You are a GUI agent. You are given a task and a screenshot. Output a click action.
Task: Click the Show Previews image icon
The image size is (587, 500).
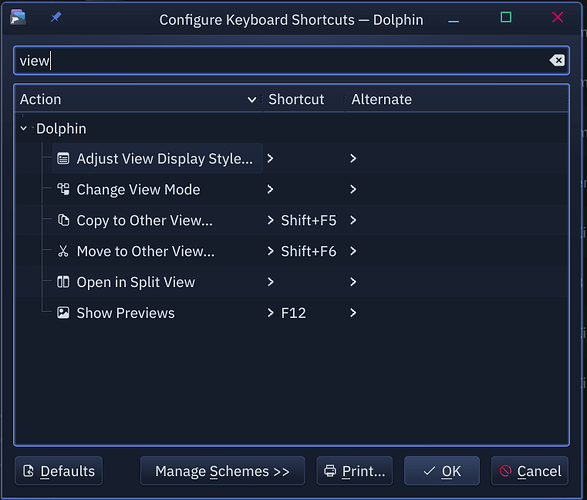[x=63, y=312]
